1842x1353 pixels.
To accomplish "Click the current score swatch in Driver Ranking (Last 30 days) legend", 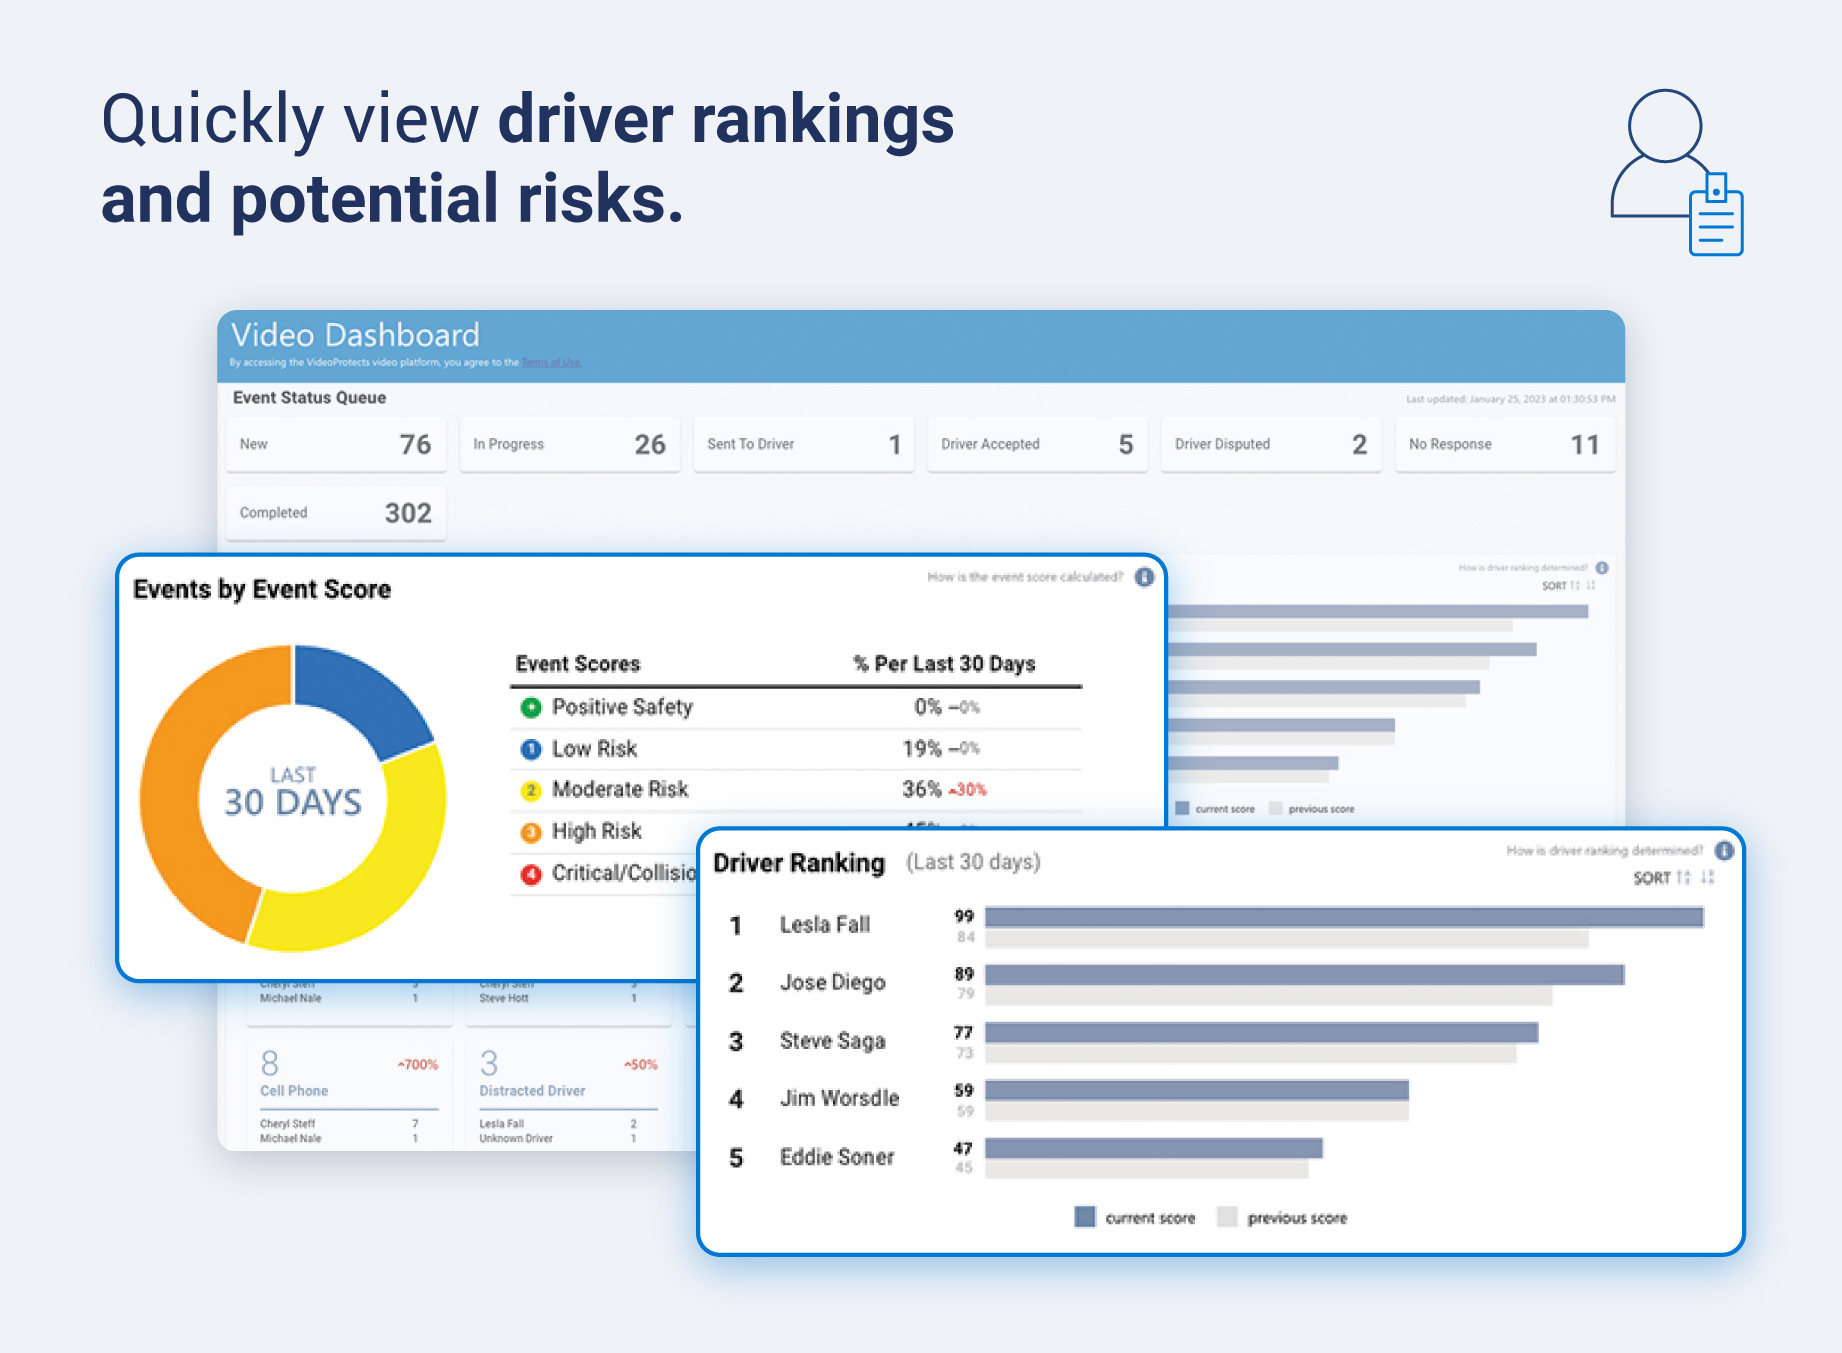I will (x=1085, y=1217).
